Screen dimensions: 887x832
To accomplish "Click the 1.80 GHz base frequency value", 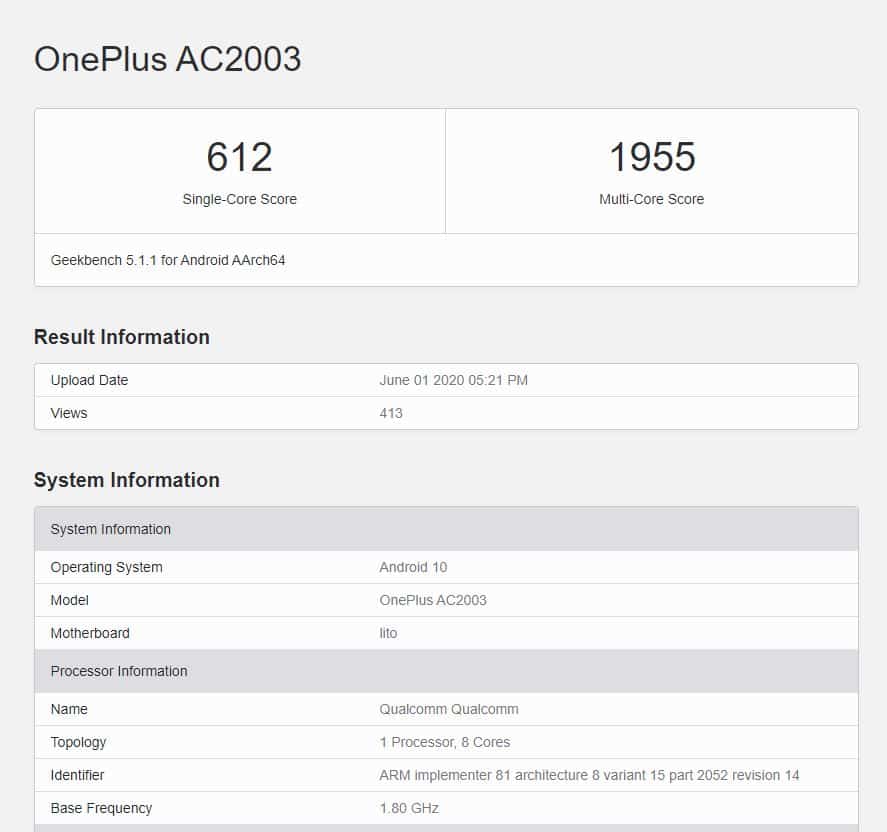I will pyautogui.click(x=409, y=808).
